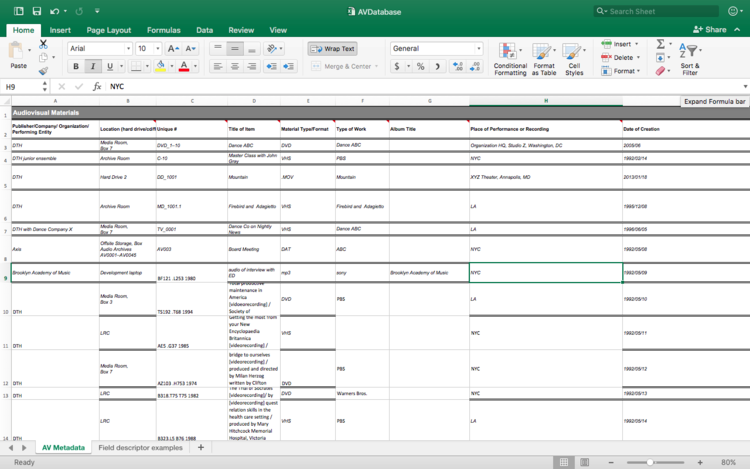Click the Cut scissors icon

[44, 44]
